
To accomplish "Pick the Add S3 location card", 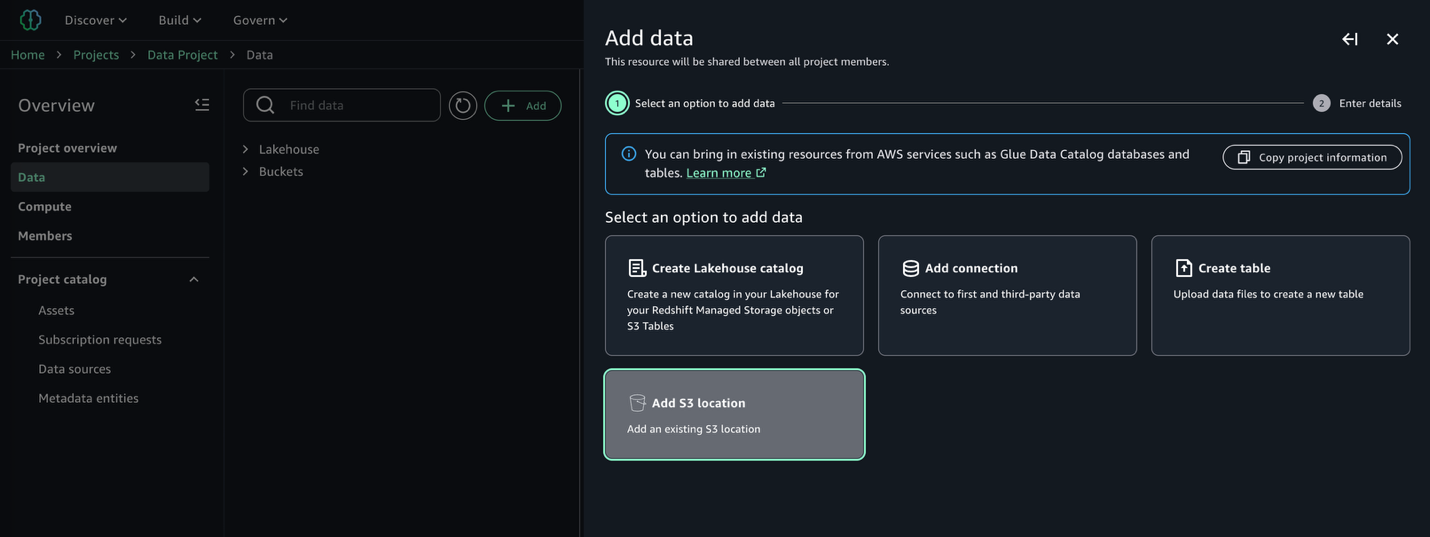I will coord(734,415).
